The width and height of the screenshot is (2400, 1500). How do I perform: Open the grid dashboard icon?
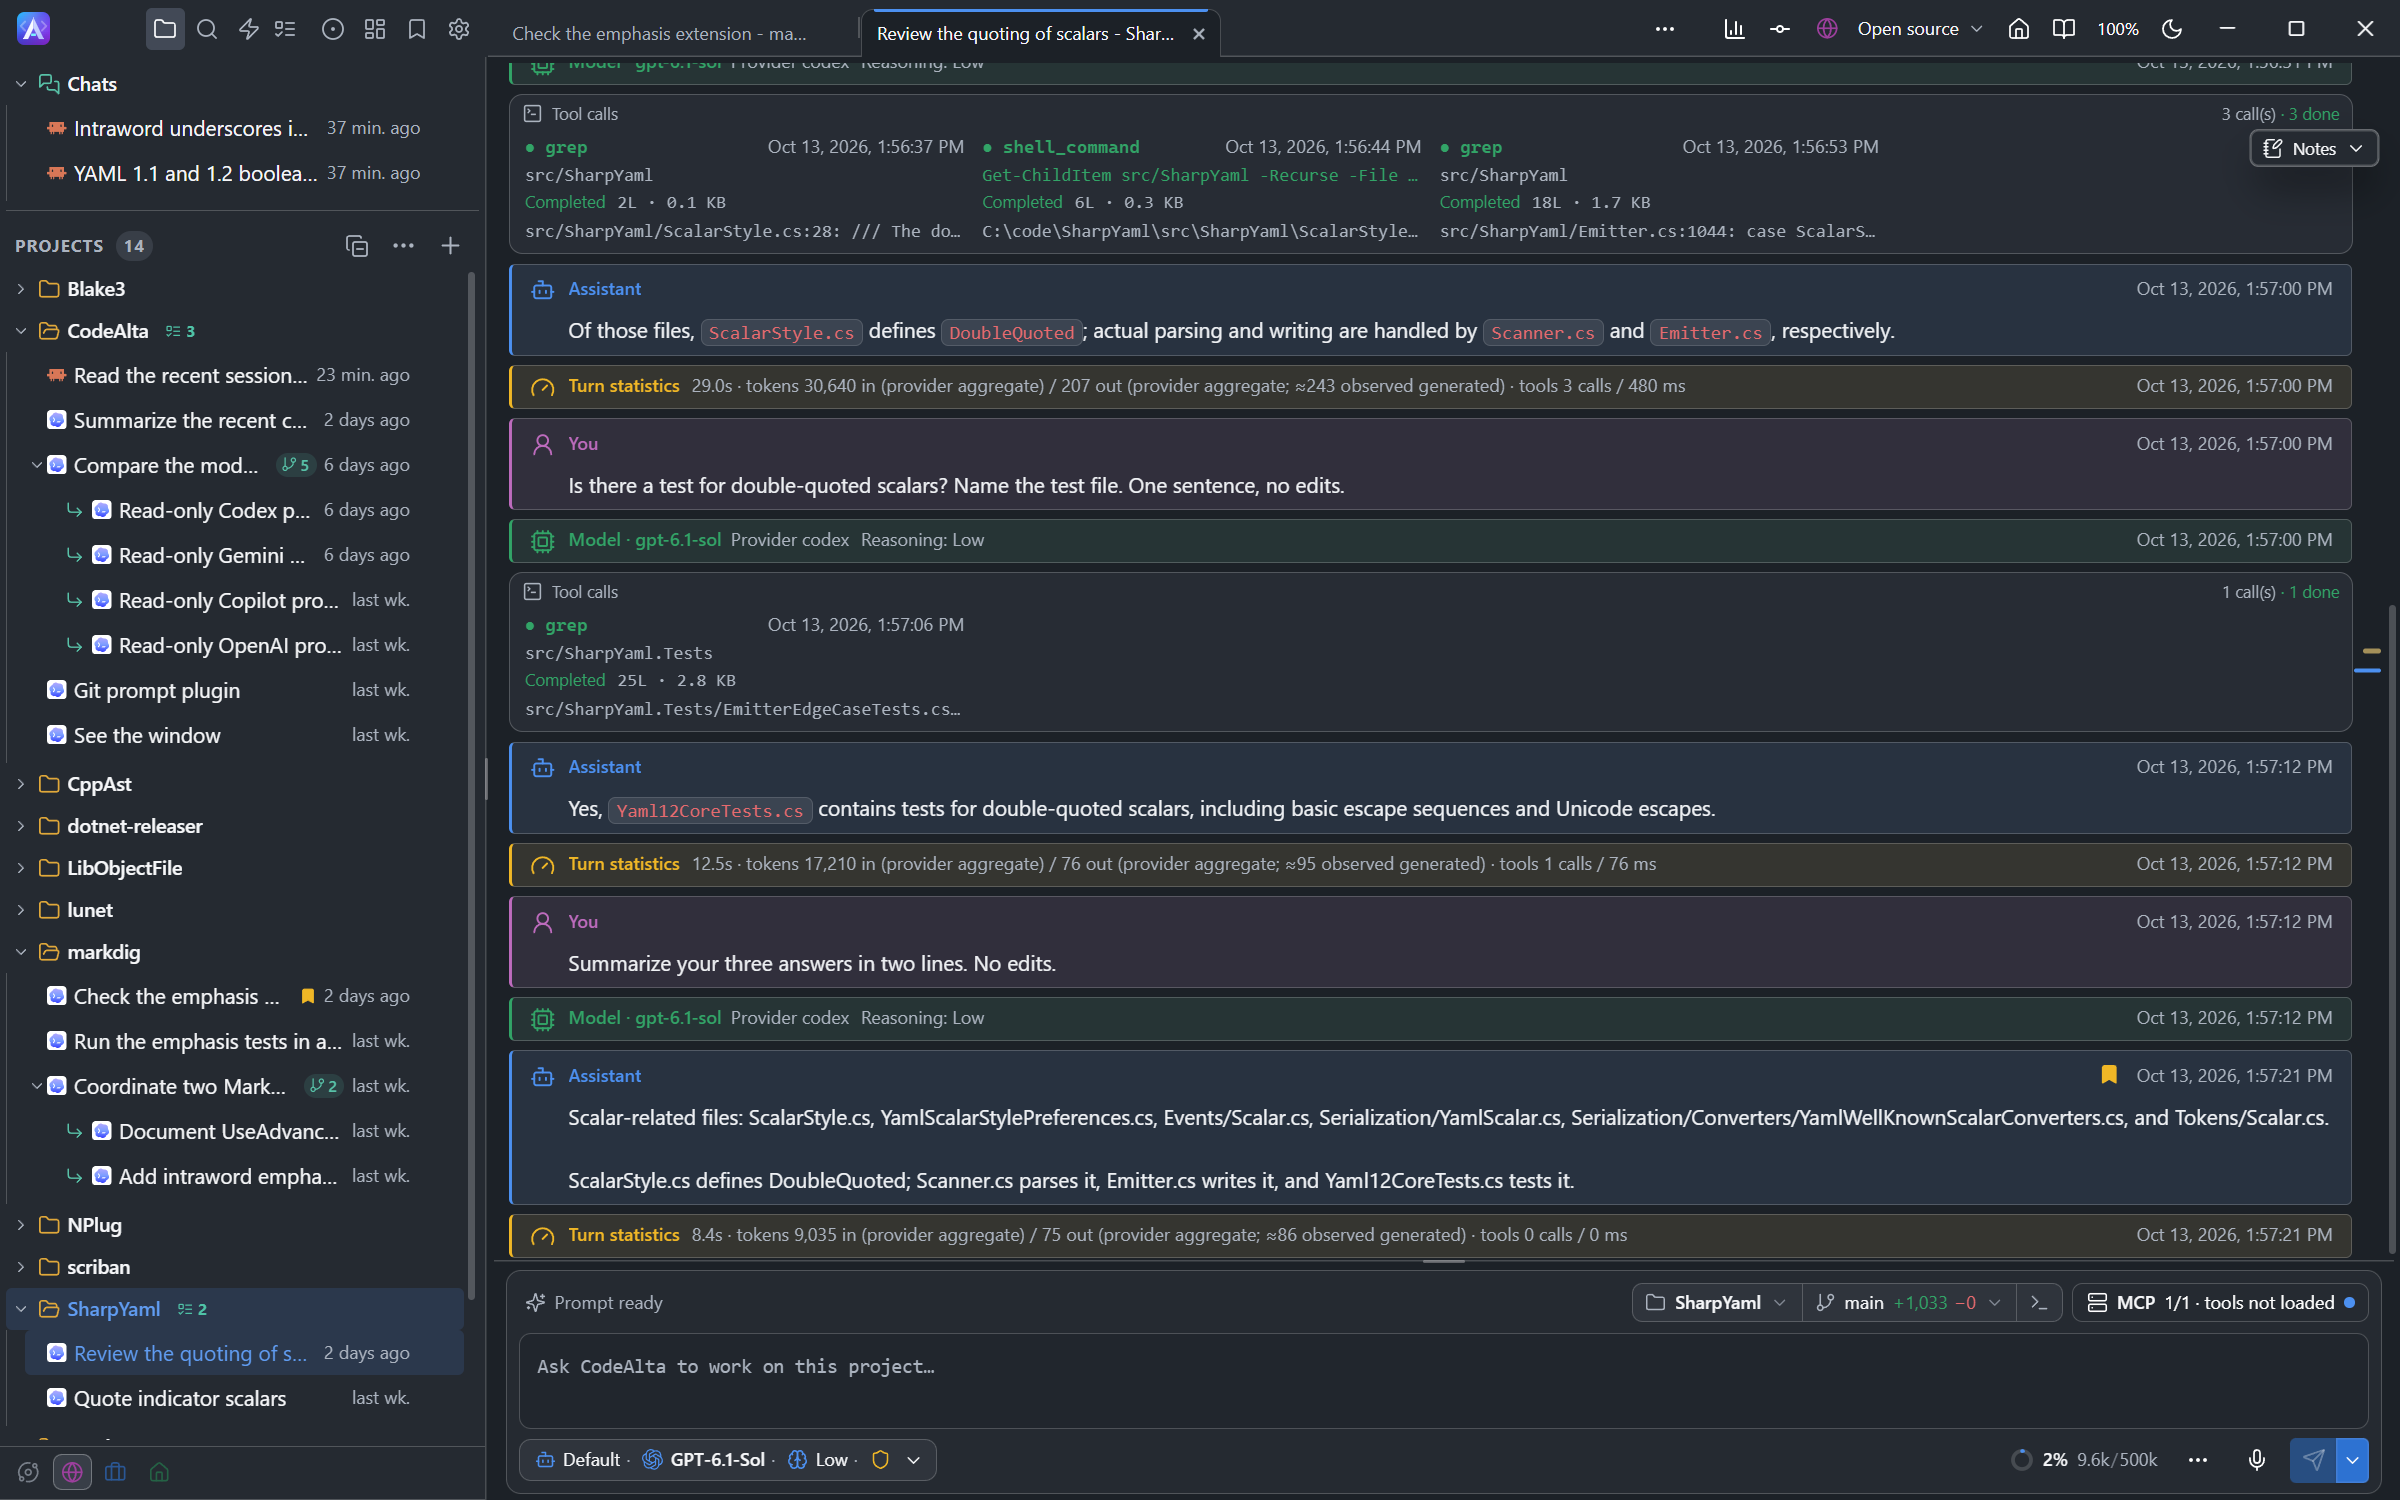[375, 29]
